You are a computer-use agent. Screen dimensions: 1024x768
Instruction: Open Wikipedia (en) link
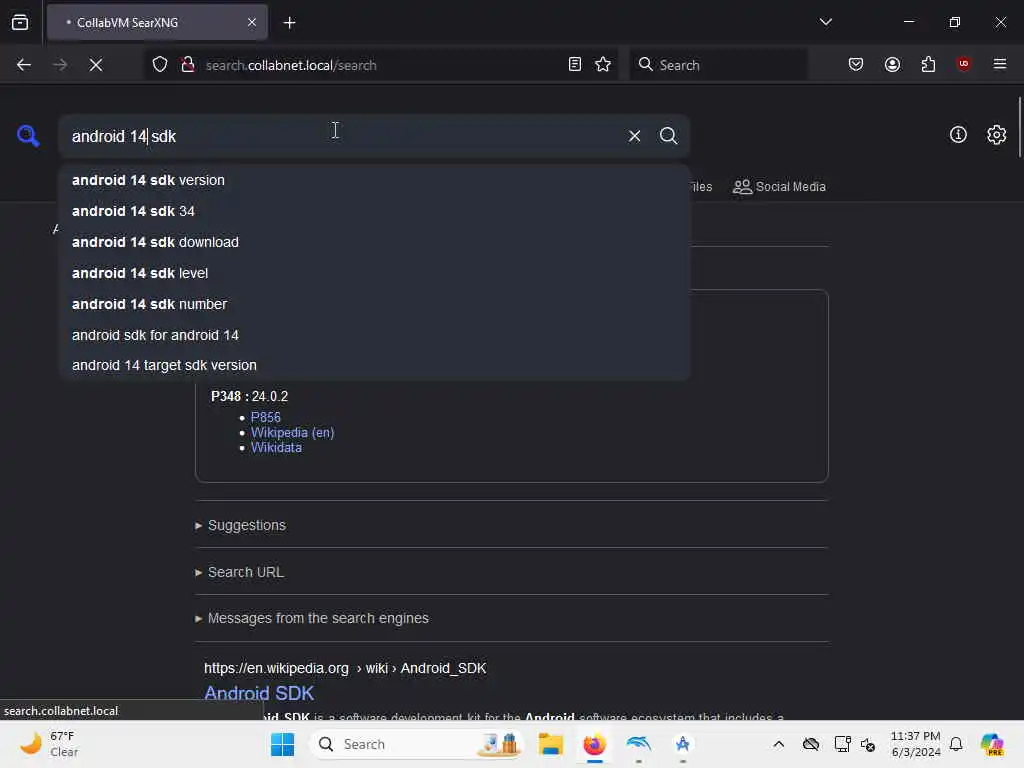293,432
